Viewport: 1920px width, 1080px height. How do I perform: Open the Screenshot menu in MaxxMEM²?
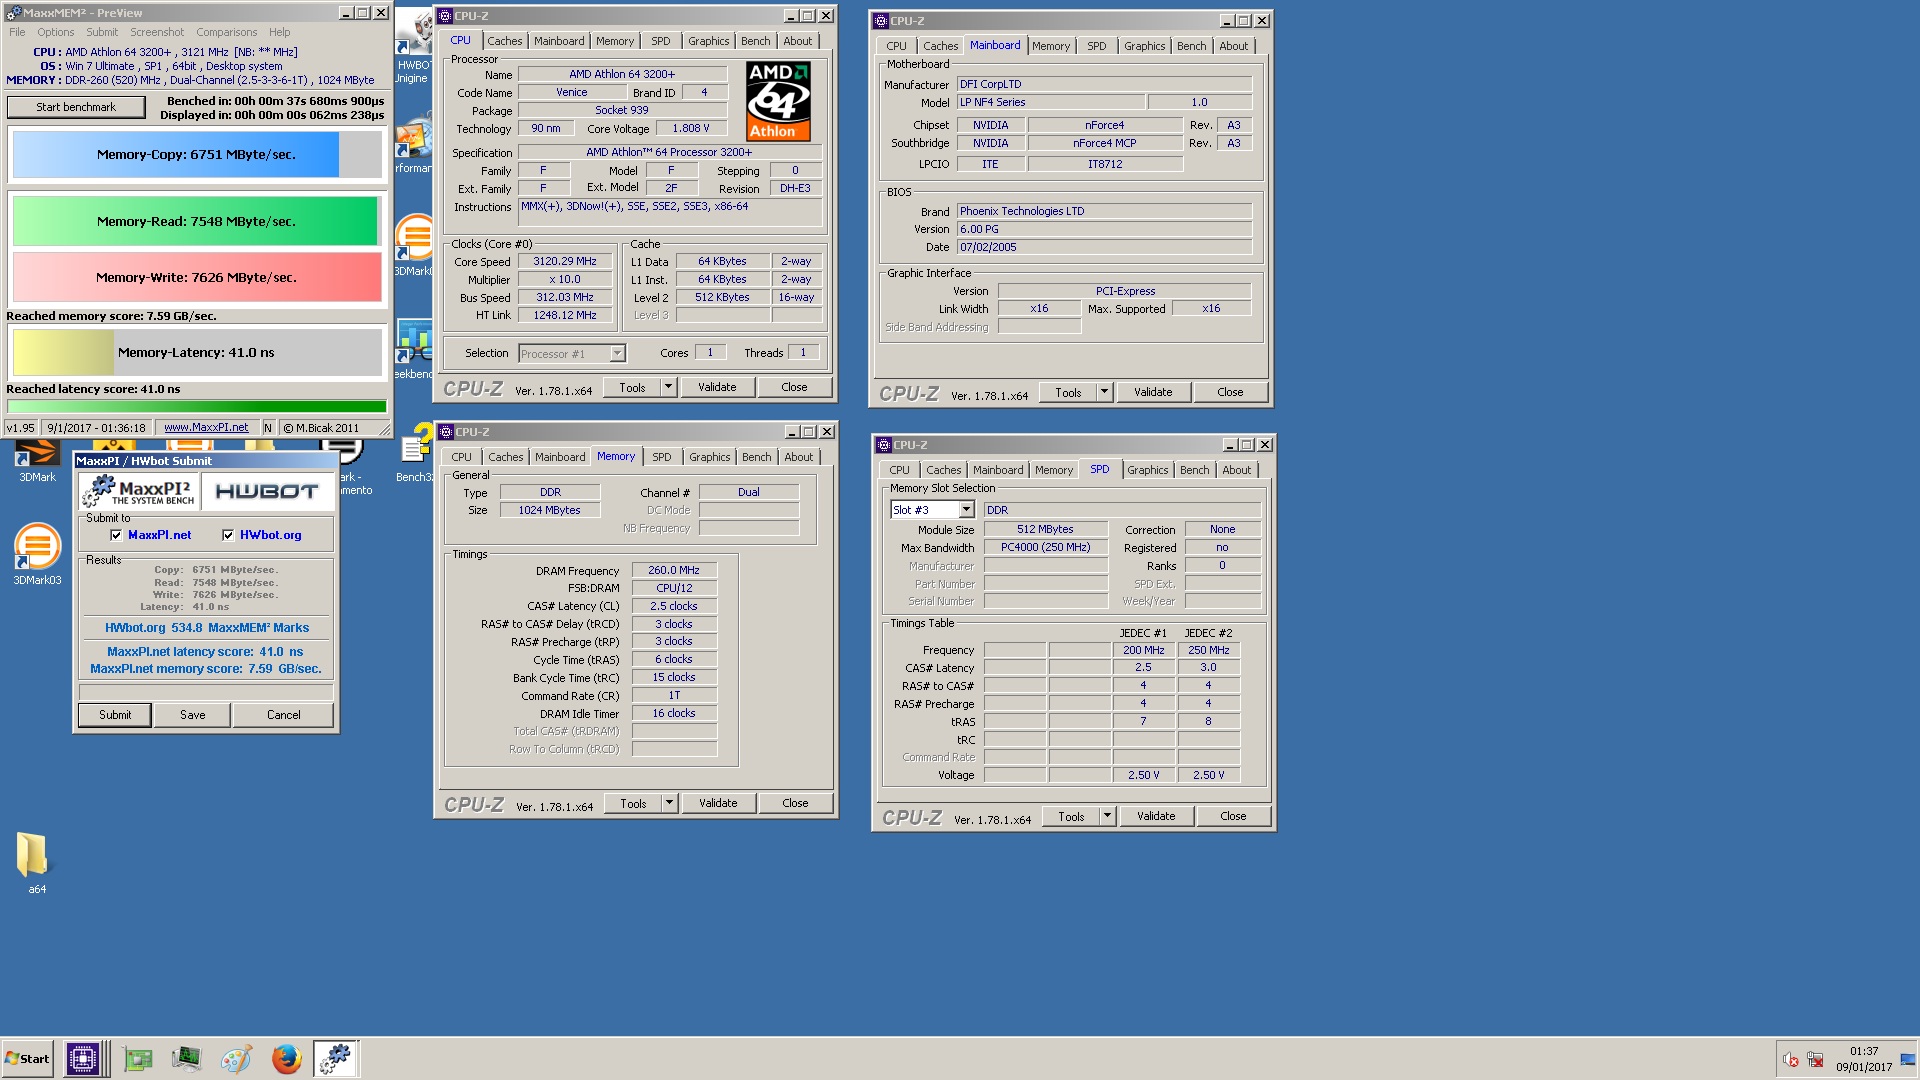(157, 32)
